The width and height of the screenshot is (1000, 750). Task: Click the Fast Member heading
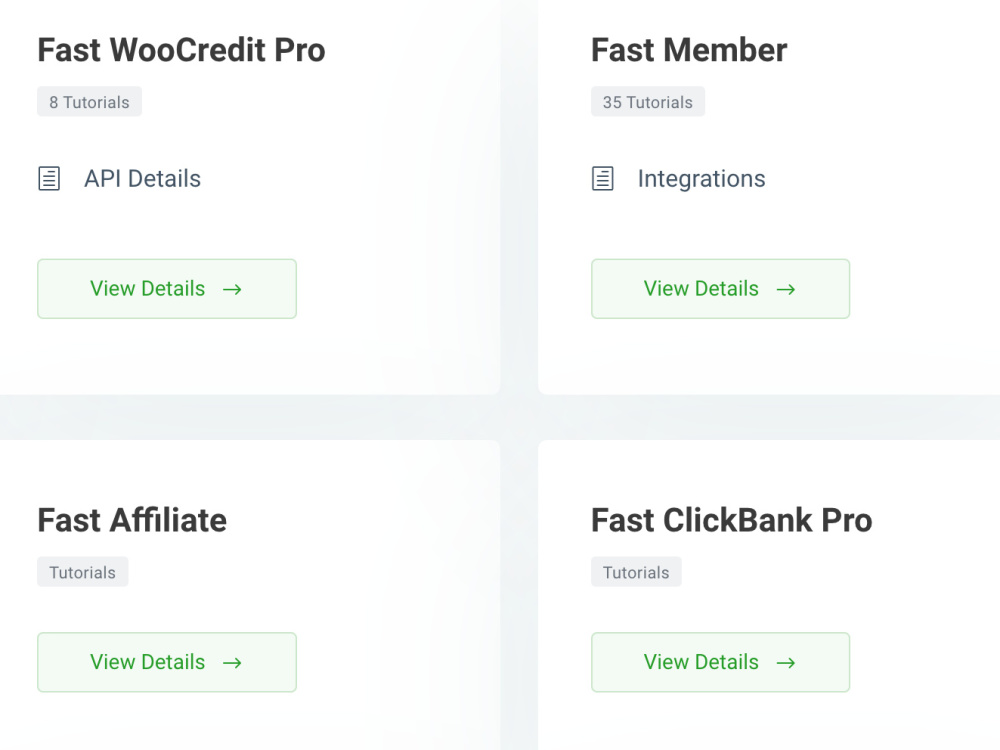coord(689,50)
